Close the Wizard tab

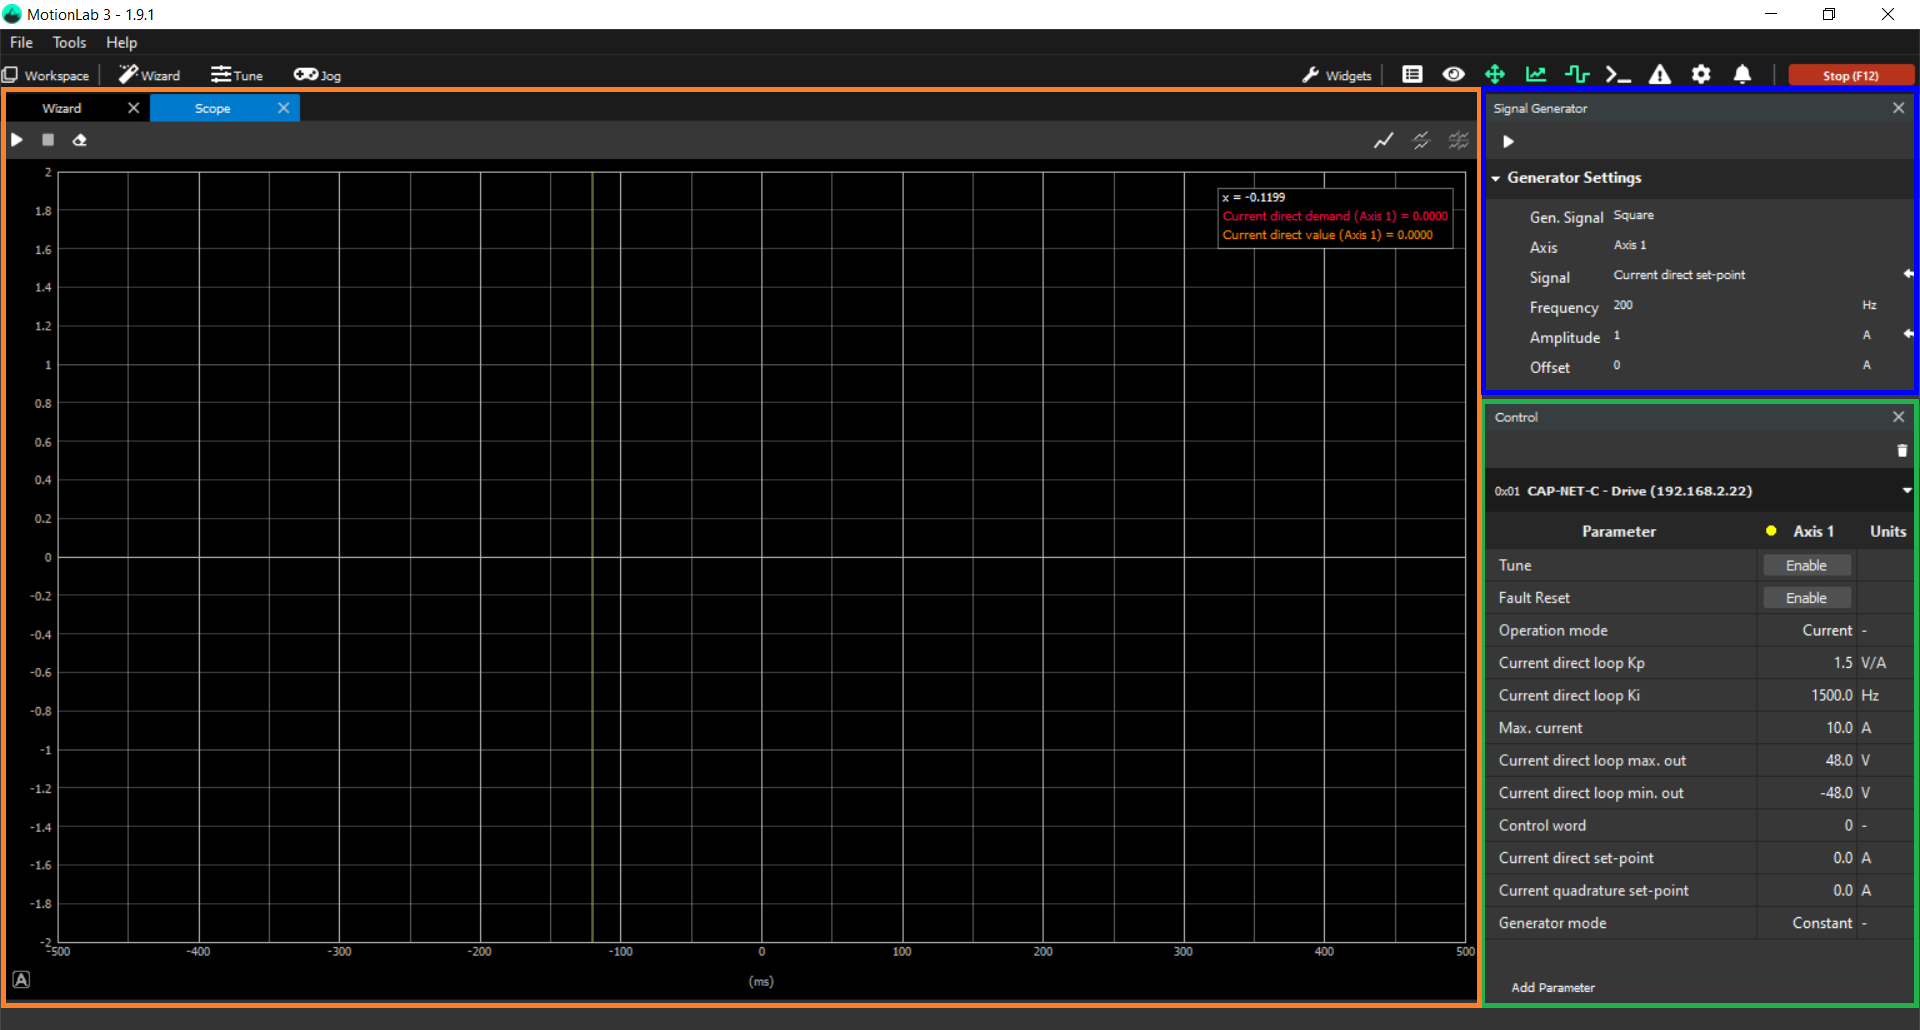(x=134, y=108)
